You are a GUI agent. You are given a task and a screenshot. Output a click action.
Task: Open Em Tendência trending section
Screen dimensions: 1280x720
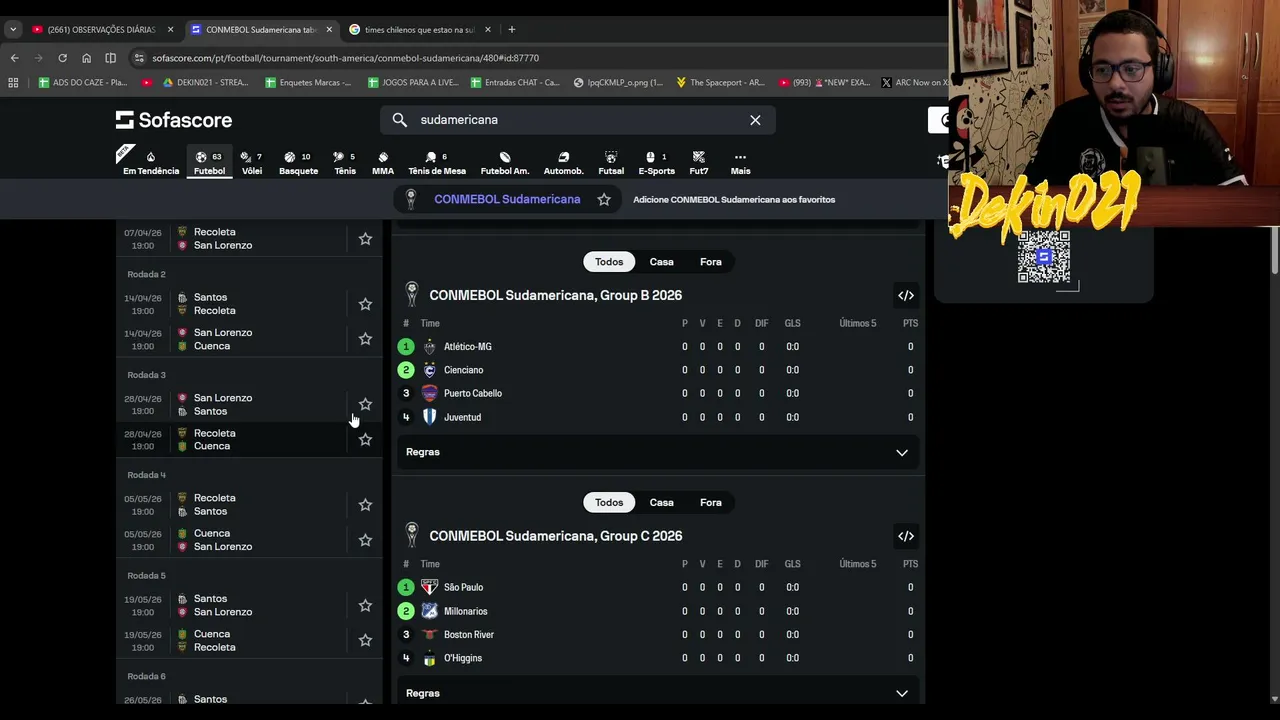151,163
